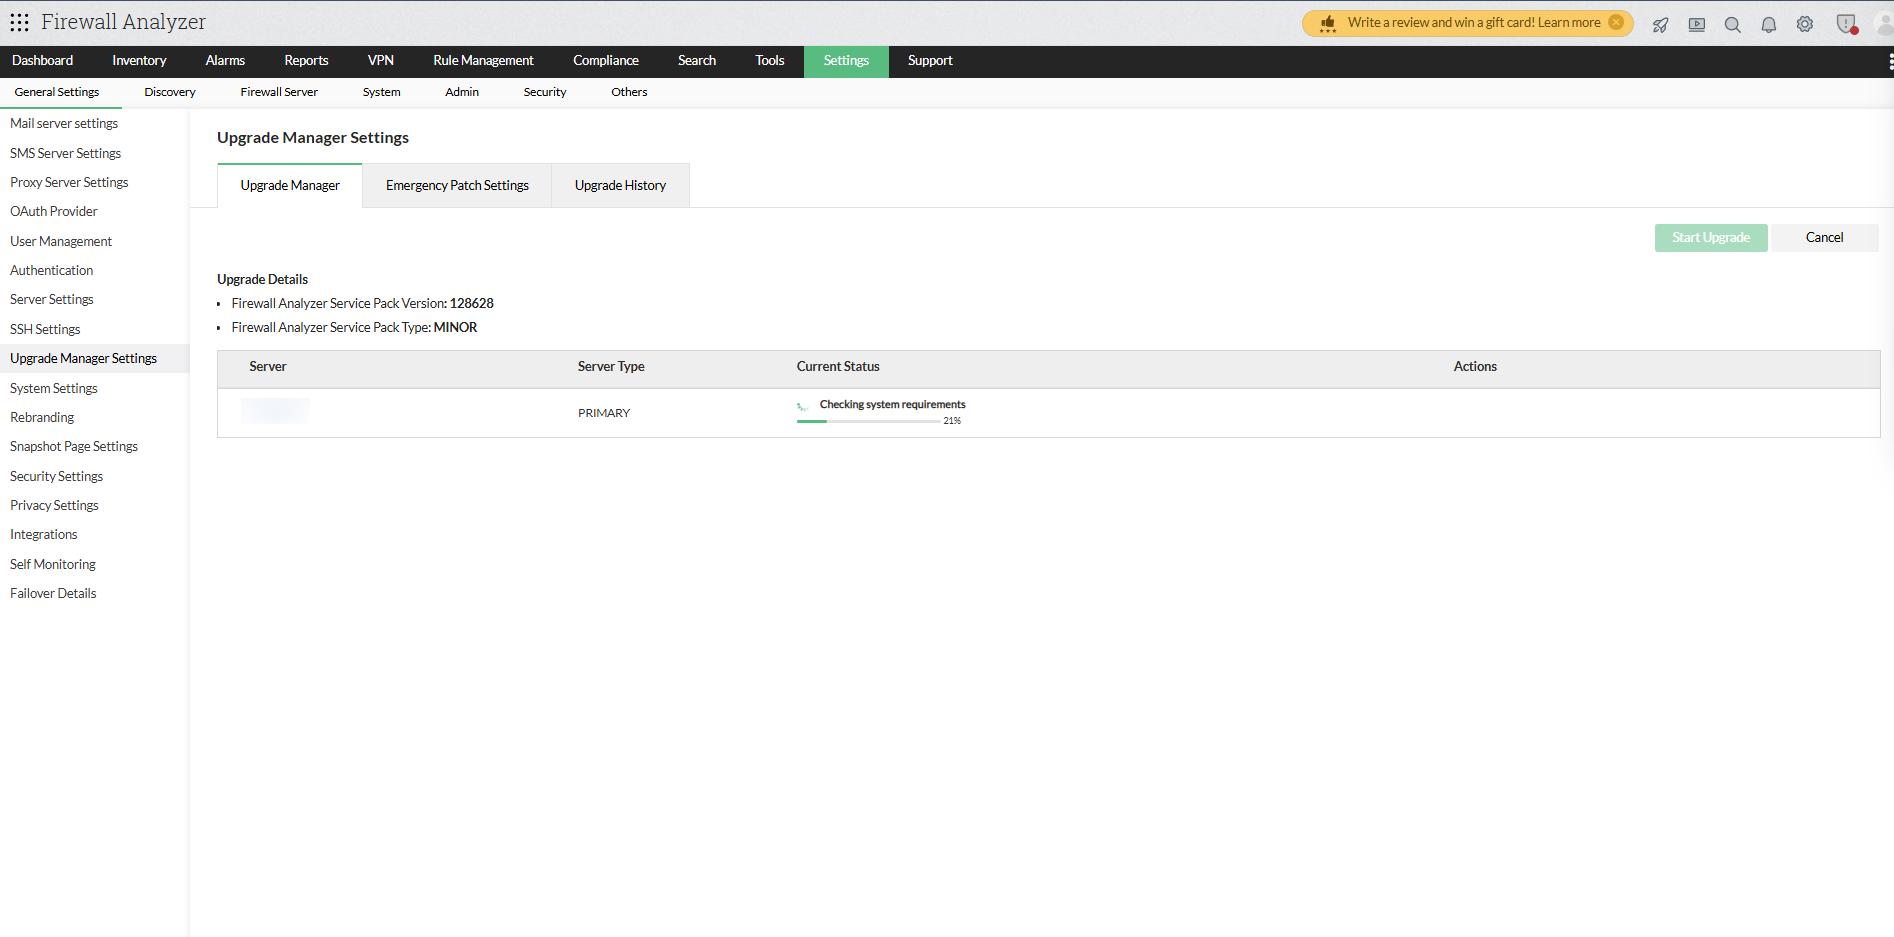The width and height of the screenshot is (1894, 937).
Task: Open Self Monitoring settings
Action: coord(53,565)
